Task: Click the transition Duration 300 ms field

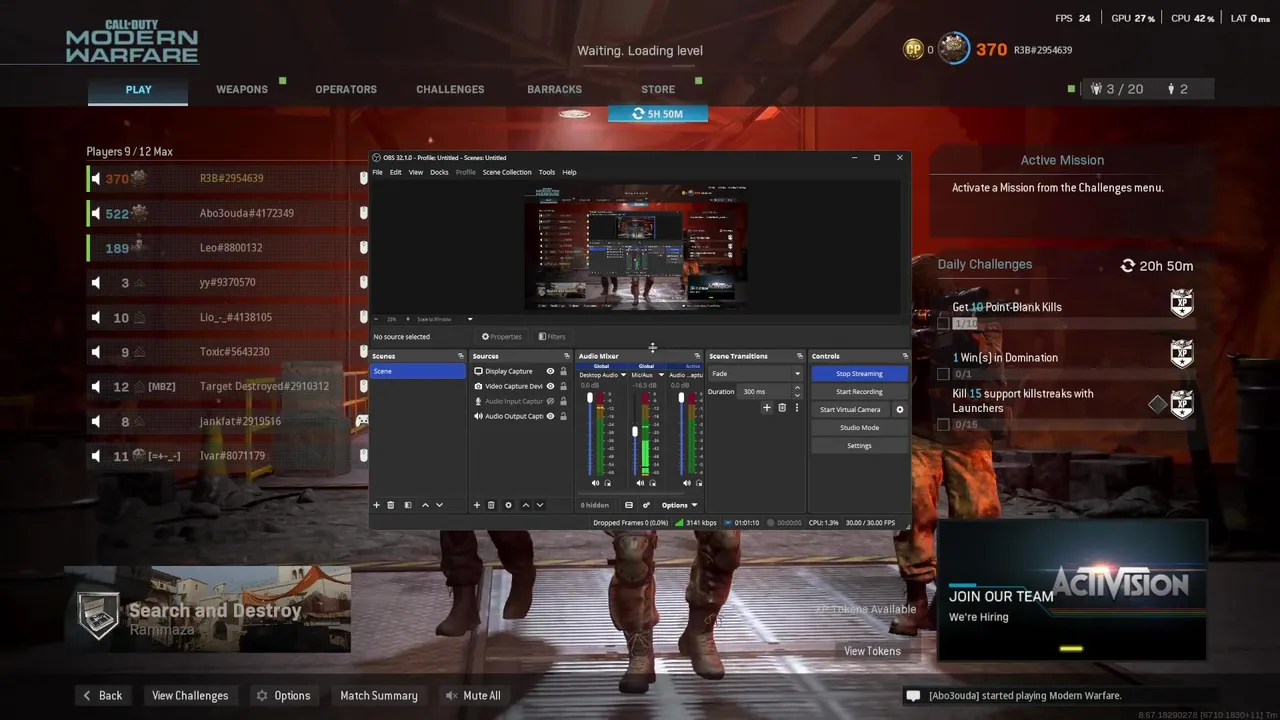Action: tap(764, 392)
